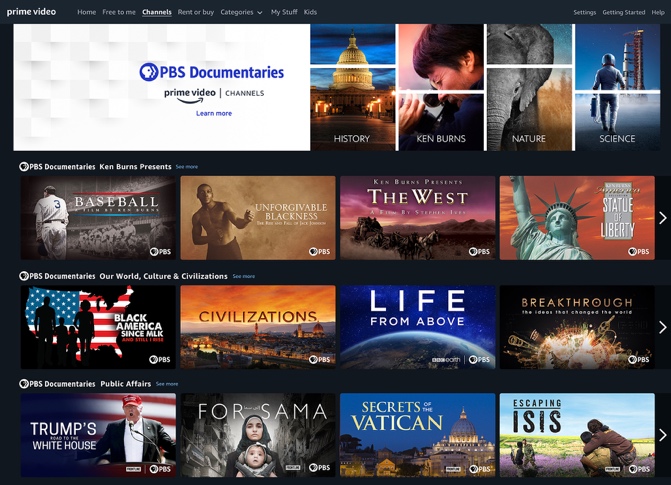
Task: Expand the Categories dropdown
Action: click(241, 12)
